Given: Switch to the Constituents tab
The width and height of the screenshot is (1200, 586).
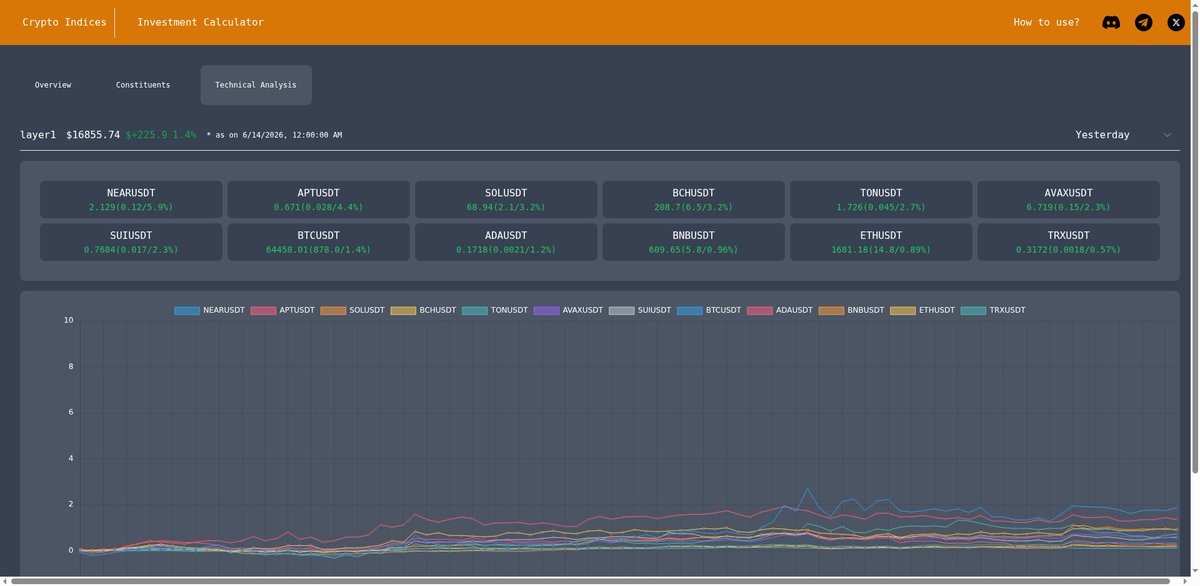Looking at the screenshot, I should point(143,85).
